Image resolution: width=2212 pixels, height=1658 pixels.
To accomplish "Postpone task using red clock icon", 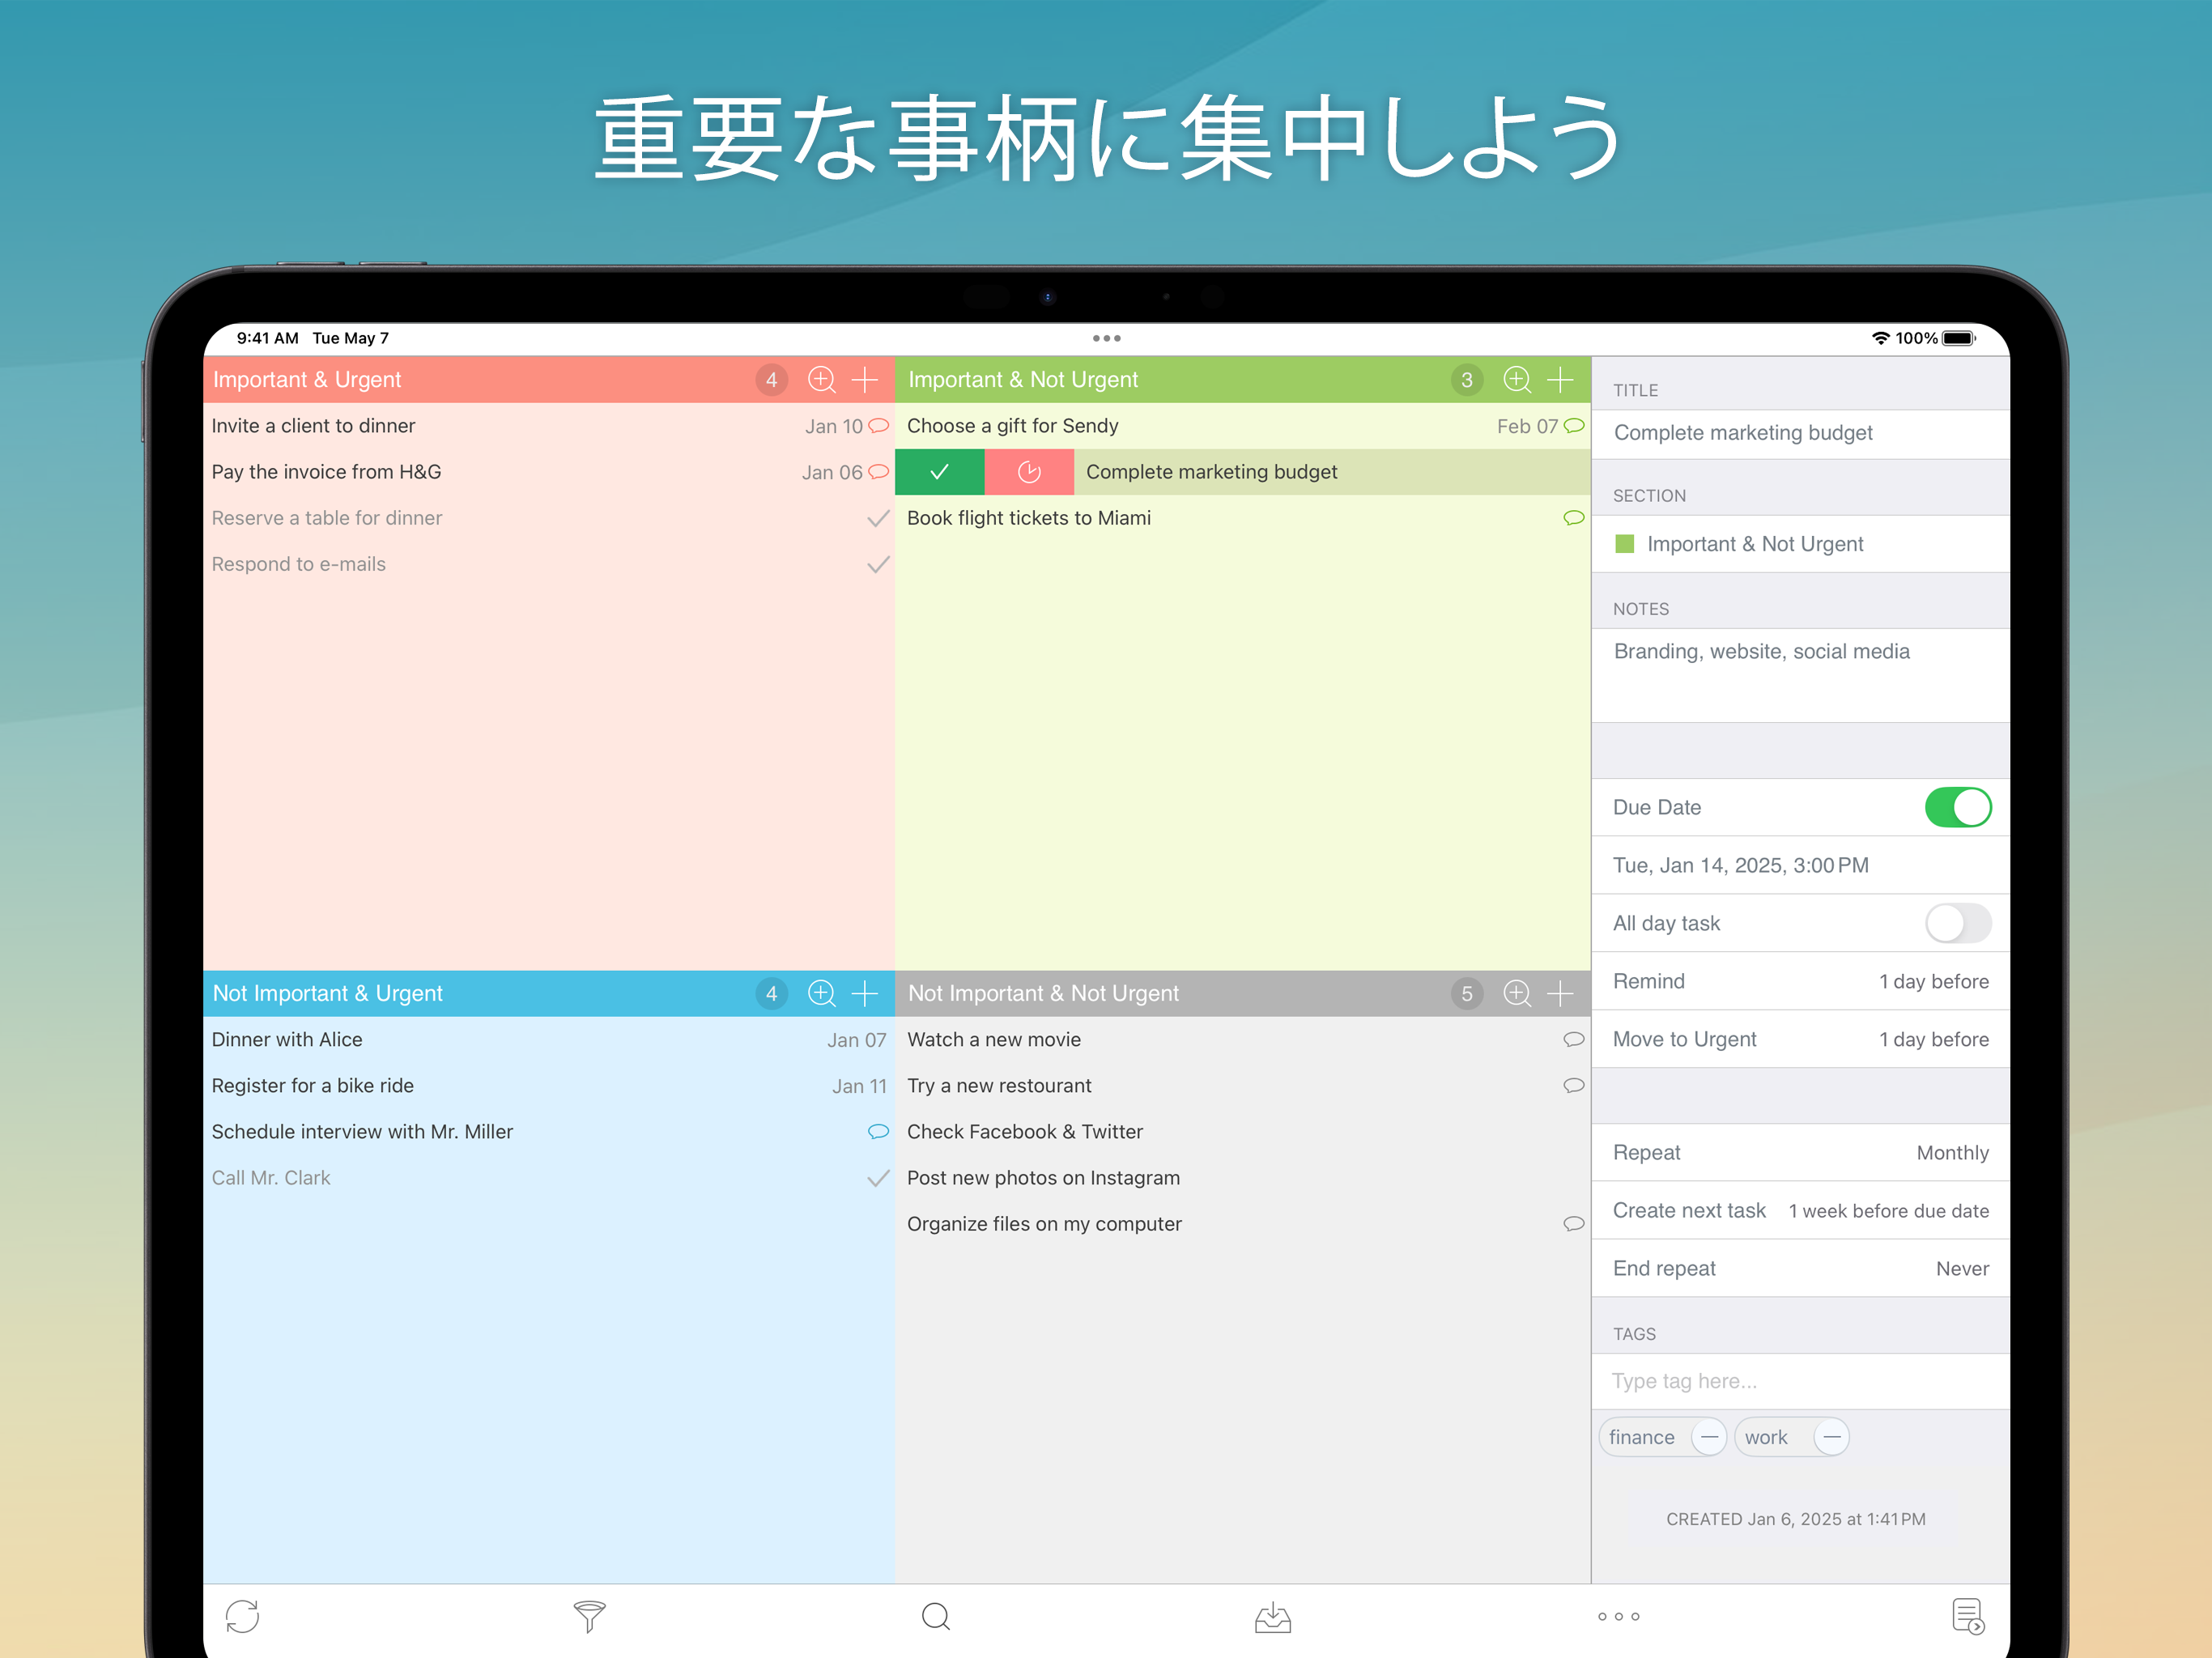I will pyautogui.click(x=1029, y=472).
